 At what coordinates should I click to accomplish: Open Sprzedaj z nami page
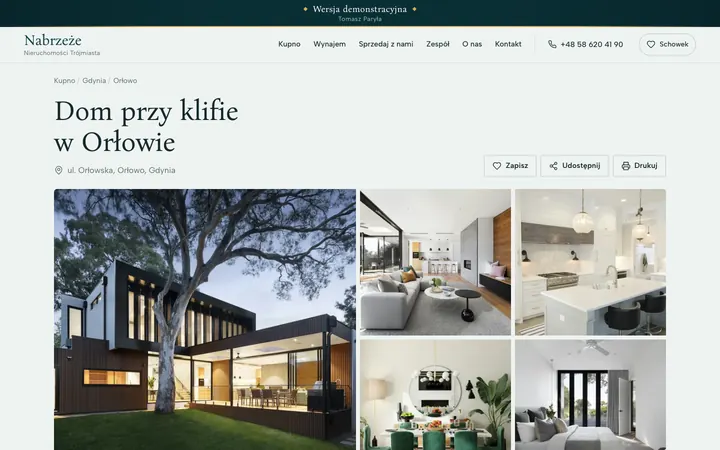coord(386,44)
